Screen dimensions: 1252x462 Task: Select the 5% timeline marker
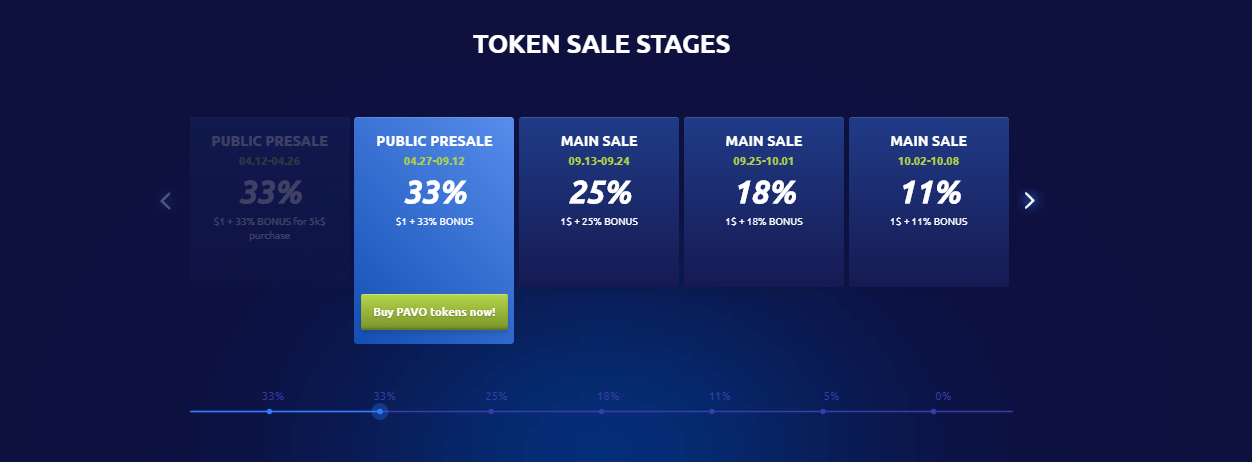tap(823, 411)
